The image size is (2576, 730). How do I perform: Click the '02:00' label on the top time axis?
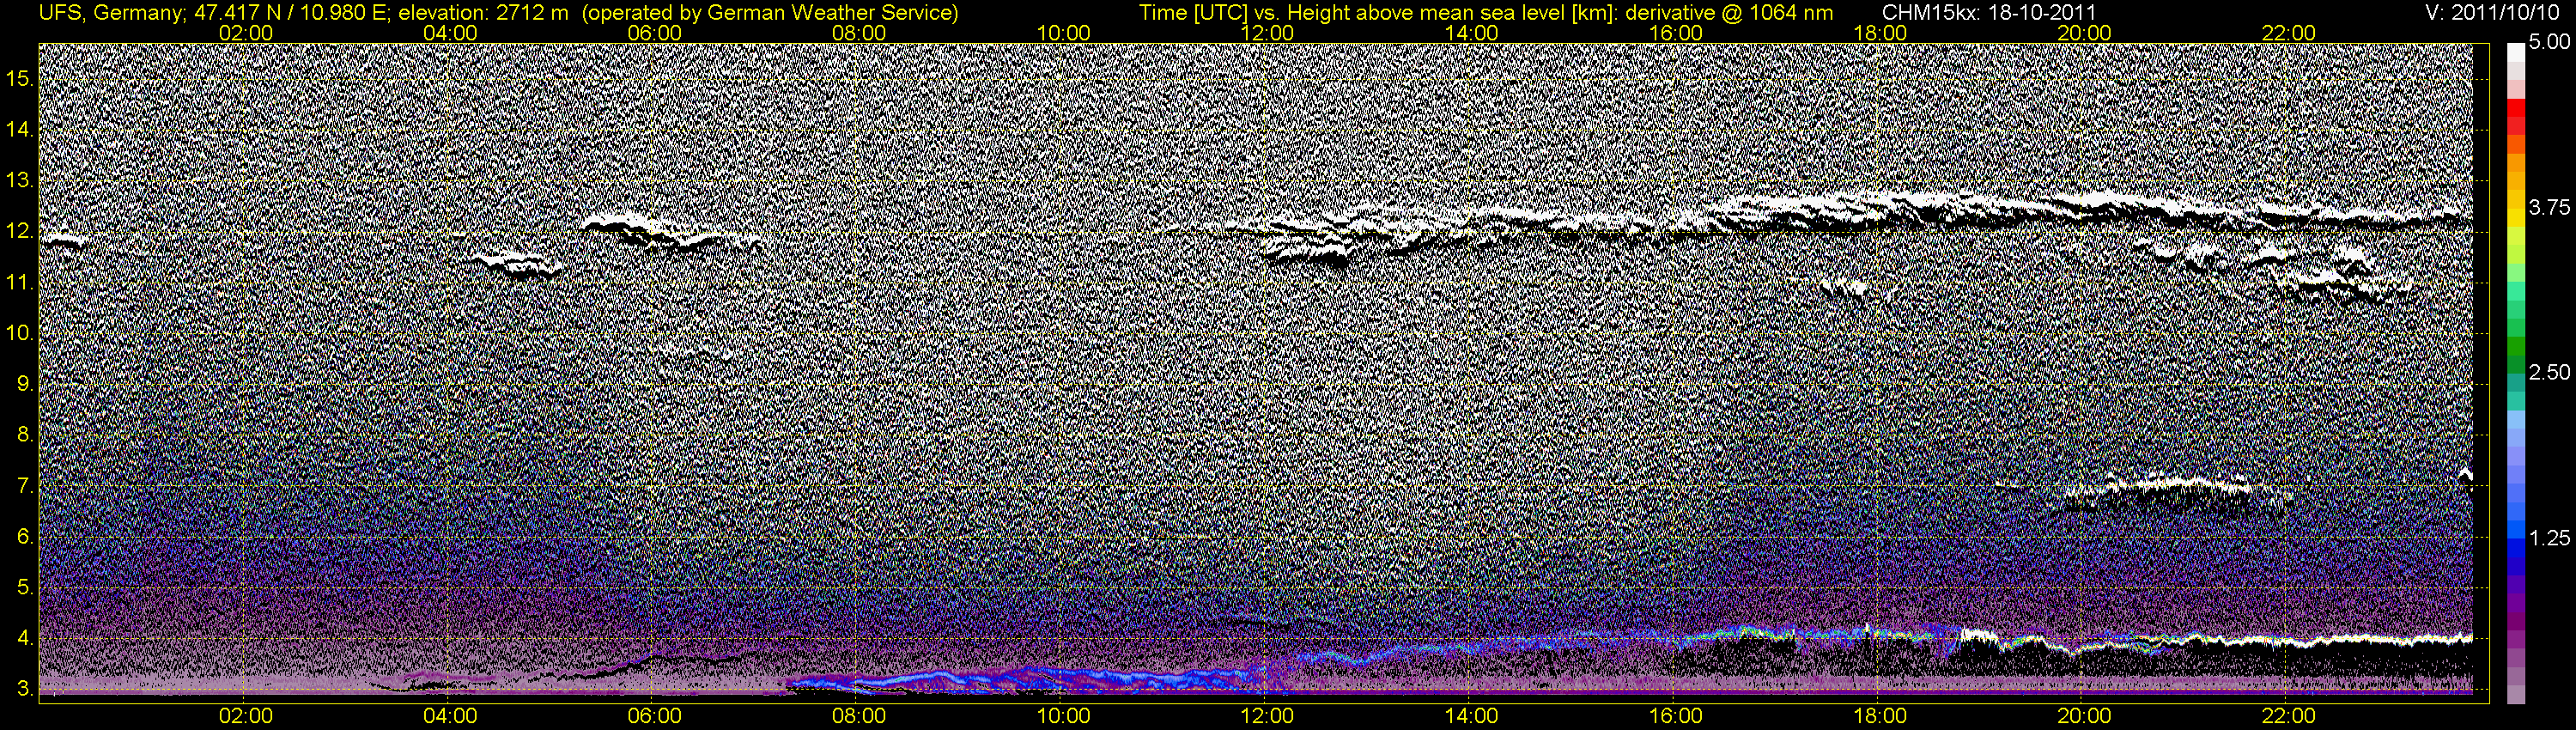[246, 33]
